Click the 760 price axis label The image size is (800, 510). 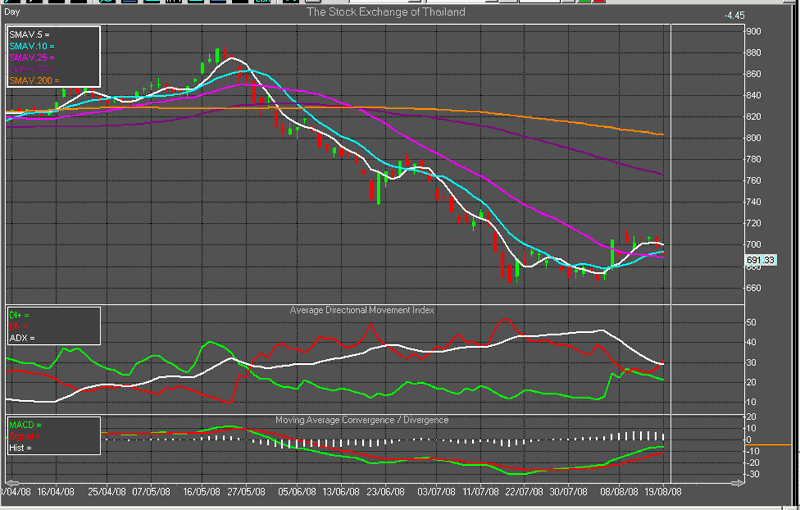tap(754, 181)
